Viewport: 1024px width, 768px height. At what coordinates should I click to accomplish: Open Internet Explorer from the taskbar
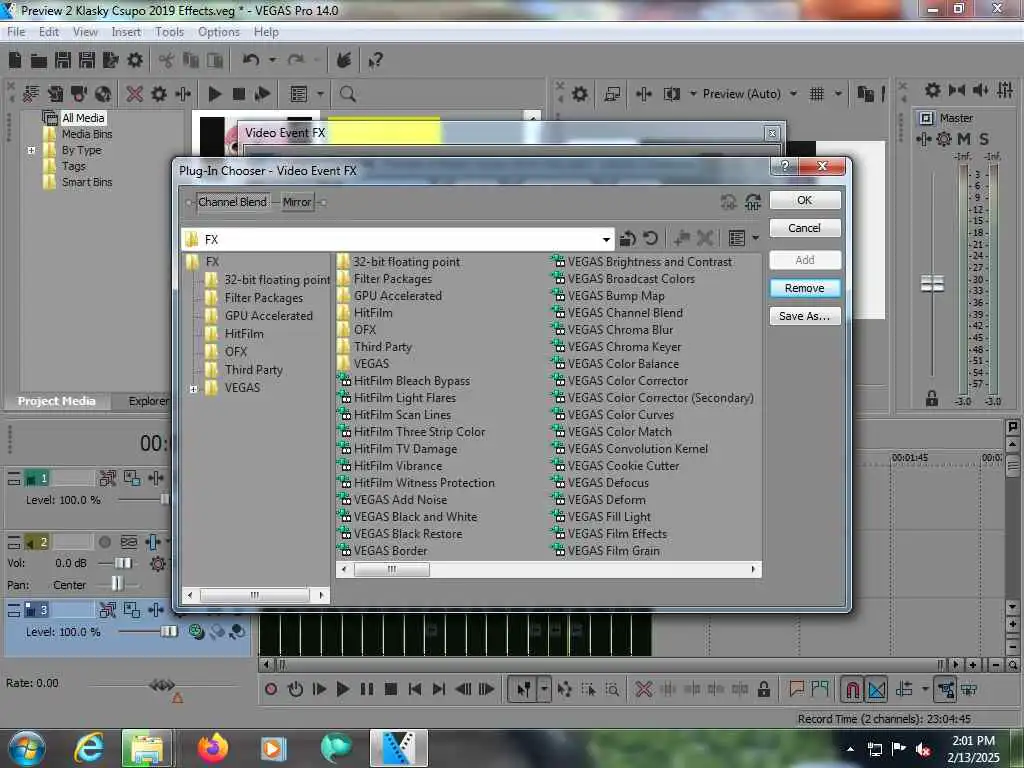[x=89, y=748]
